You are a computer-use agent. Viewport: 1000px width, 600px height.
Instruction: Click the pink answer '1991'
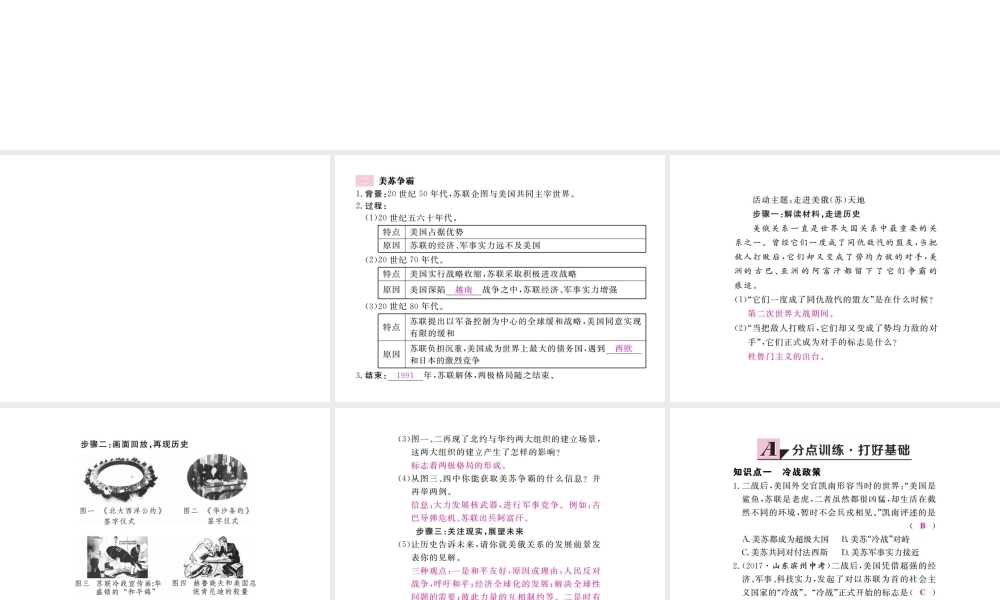click(405, 376)
